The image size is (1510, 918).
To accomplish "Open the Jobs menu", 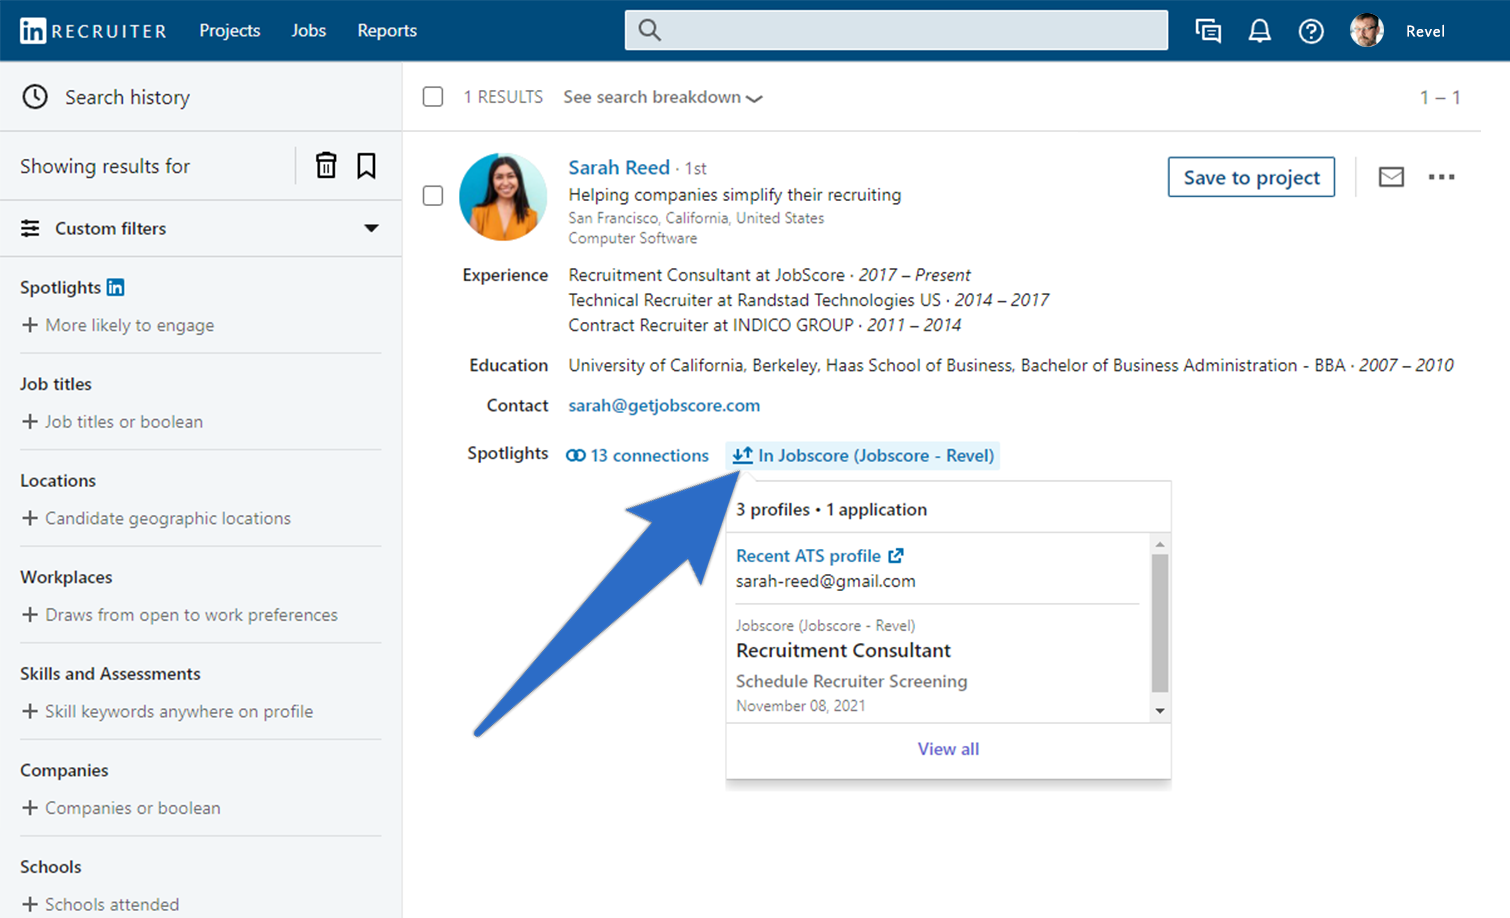I will pyautogui.click(x=309, y=30).
